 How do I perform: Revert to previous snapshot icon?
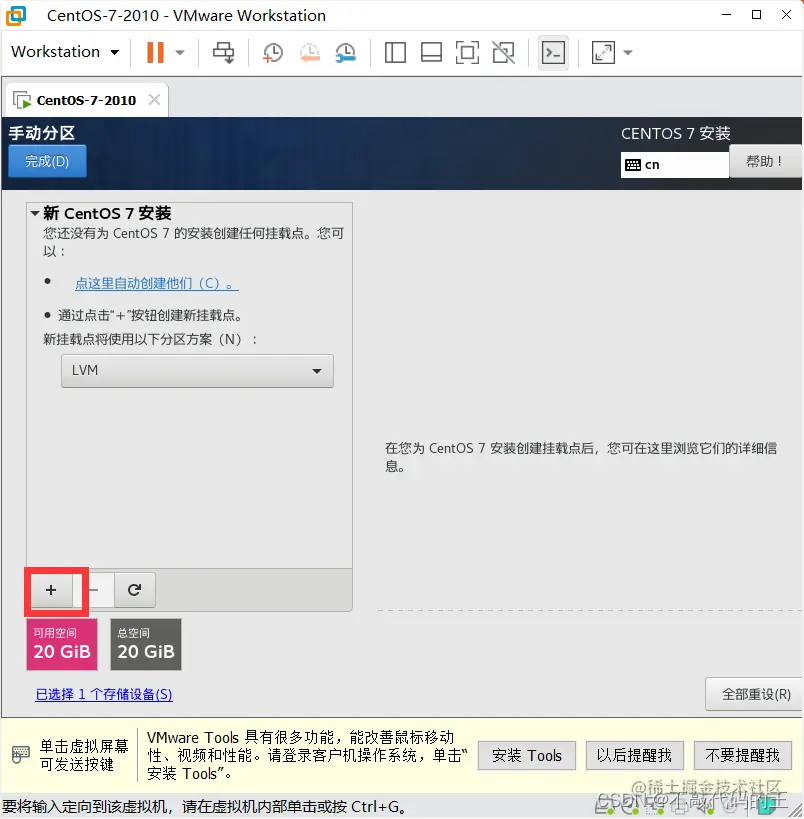pos(309,52)
